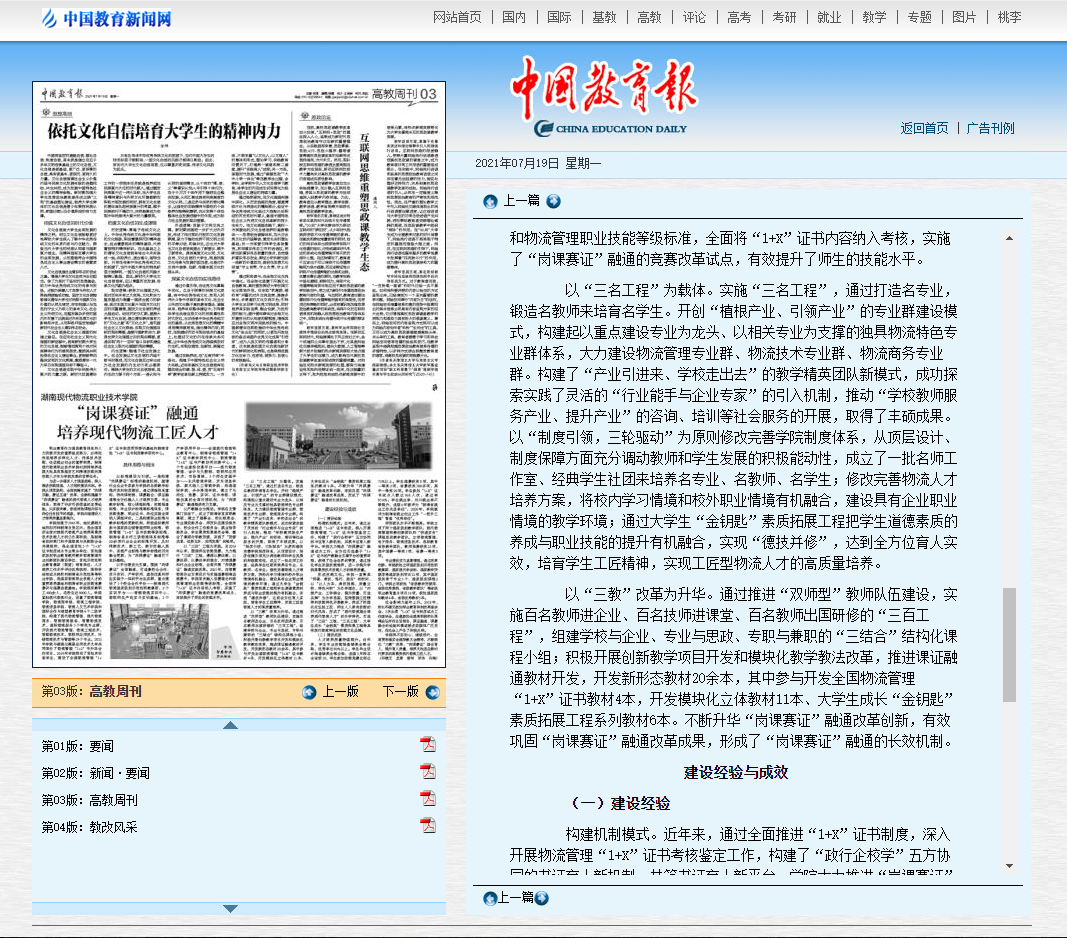Click date text 2021年07月19日 星期一
Viewport: 1067px width, 938px height.
tap(538, 163)
